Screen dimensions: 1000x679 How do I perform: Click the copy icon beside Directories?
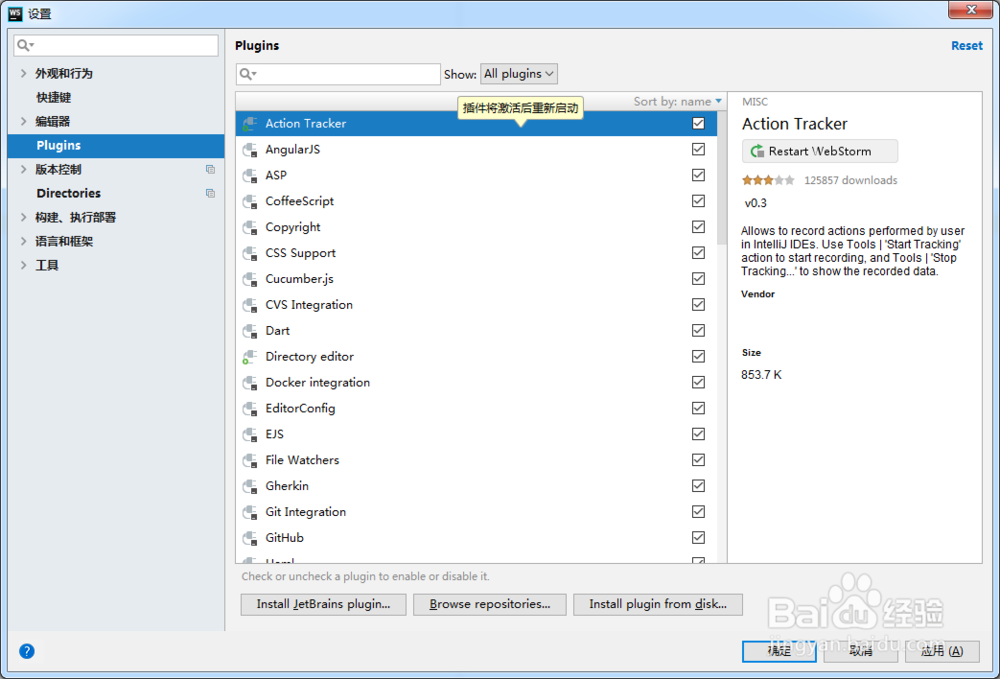click(x=210, y=193)
